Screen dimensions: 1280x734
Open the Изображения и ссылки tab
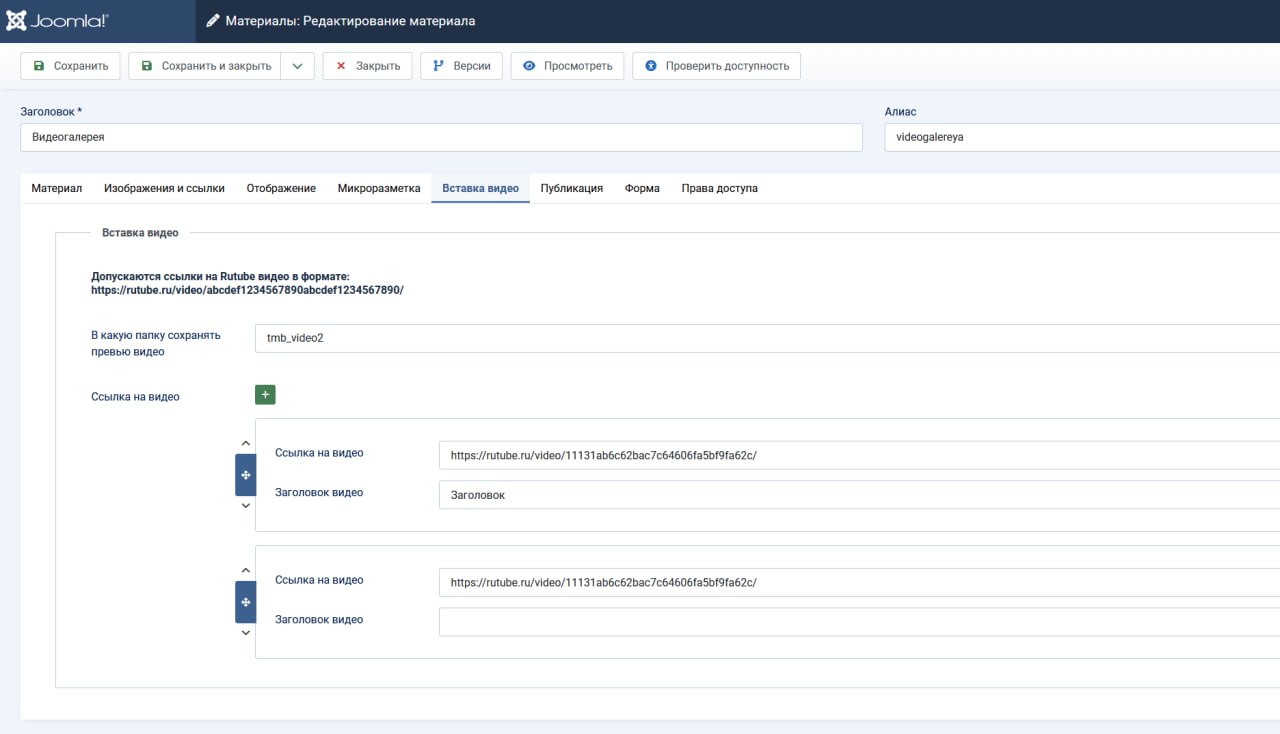pyautogui.click(x=164, y=188)
